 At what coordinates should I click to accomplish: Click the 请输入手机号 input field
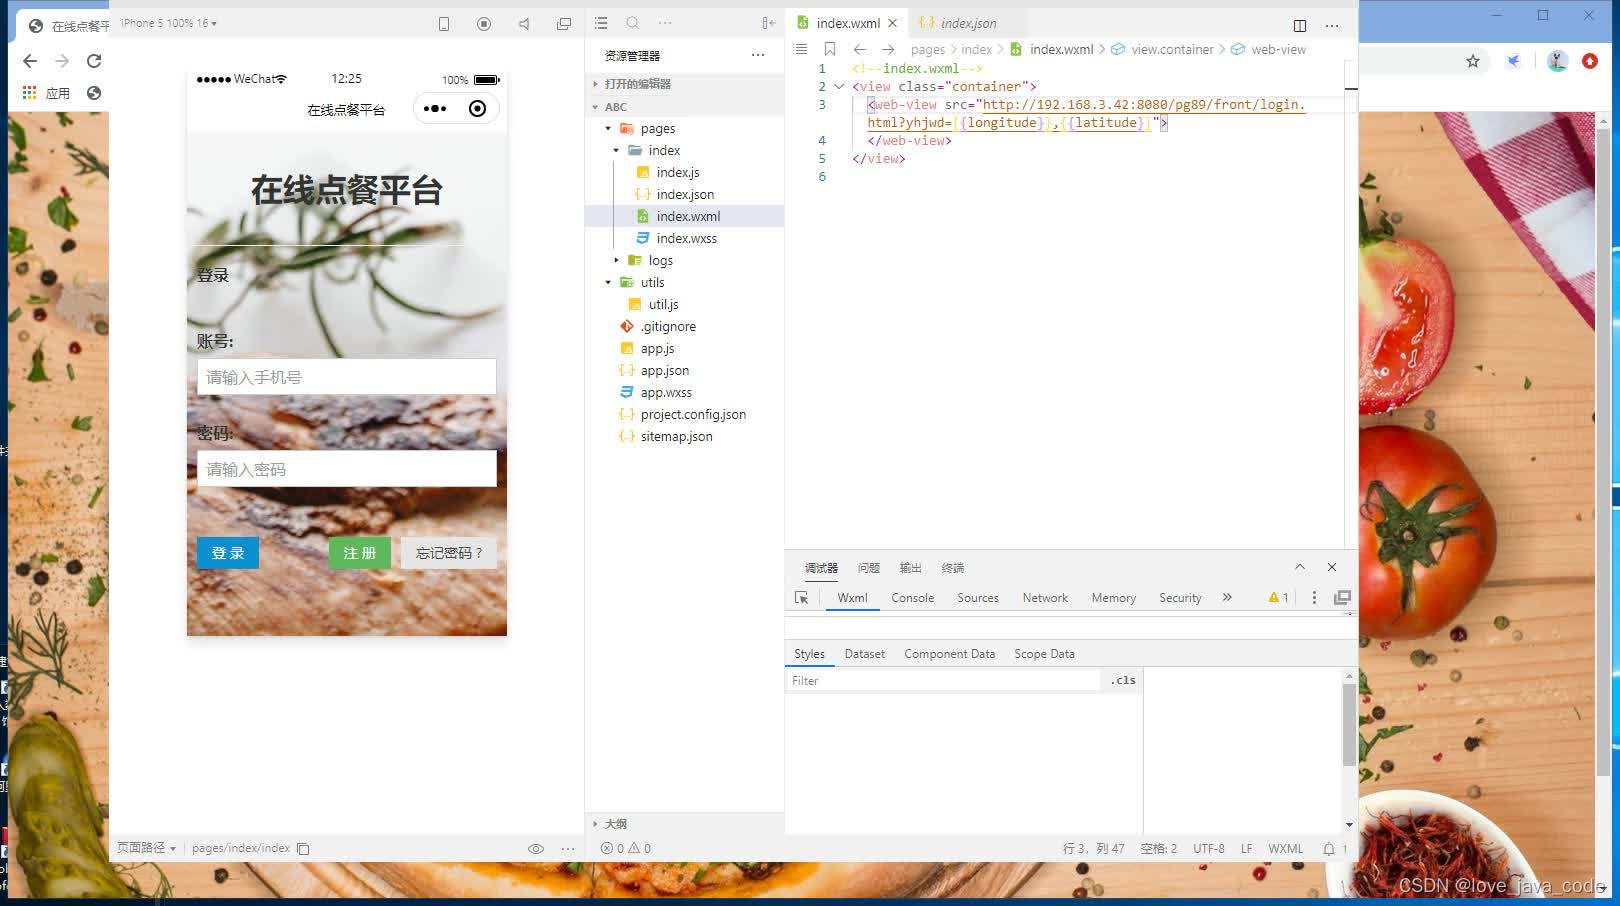click(x=346, y=377)
